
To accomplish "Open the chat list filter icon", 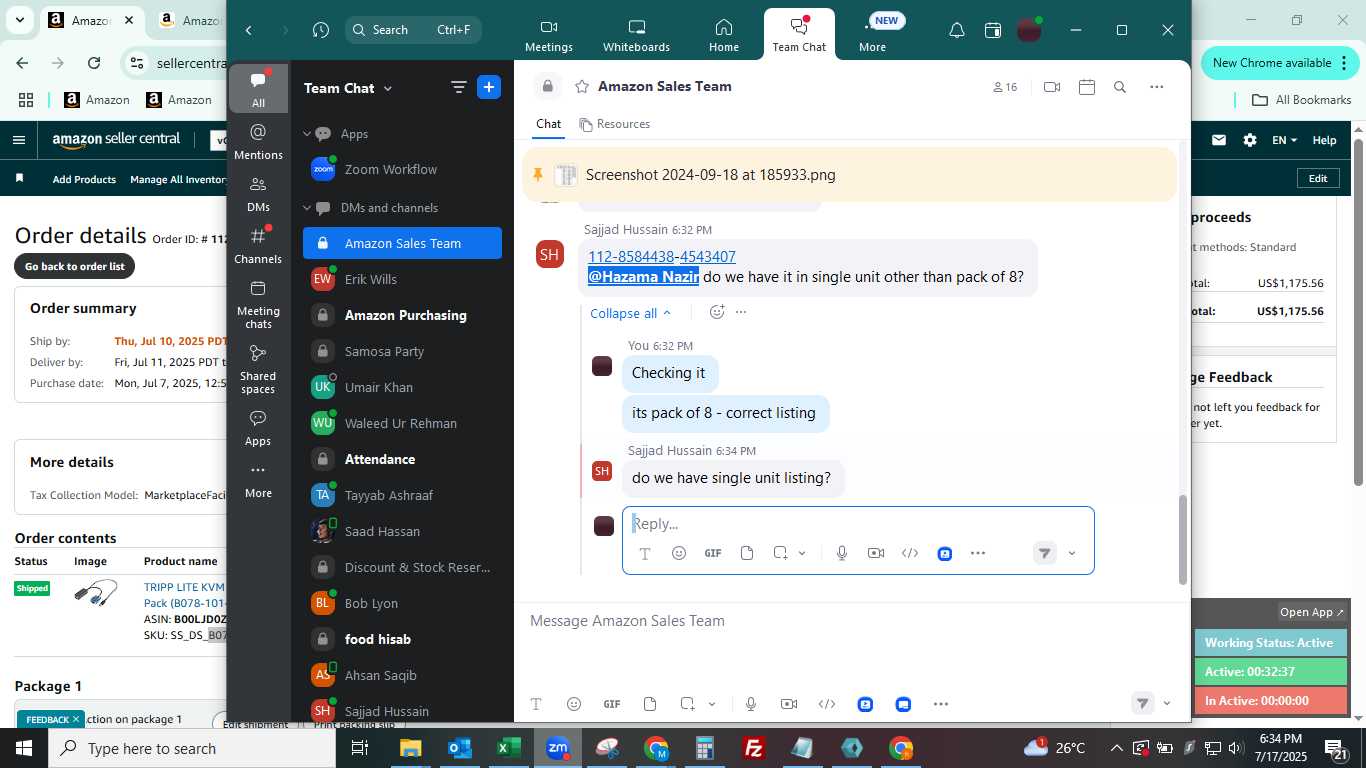I will click(459, 87).
